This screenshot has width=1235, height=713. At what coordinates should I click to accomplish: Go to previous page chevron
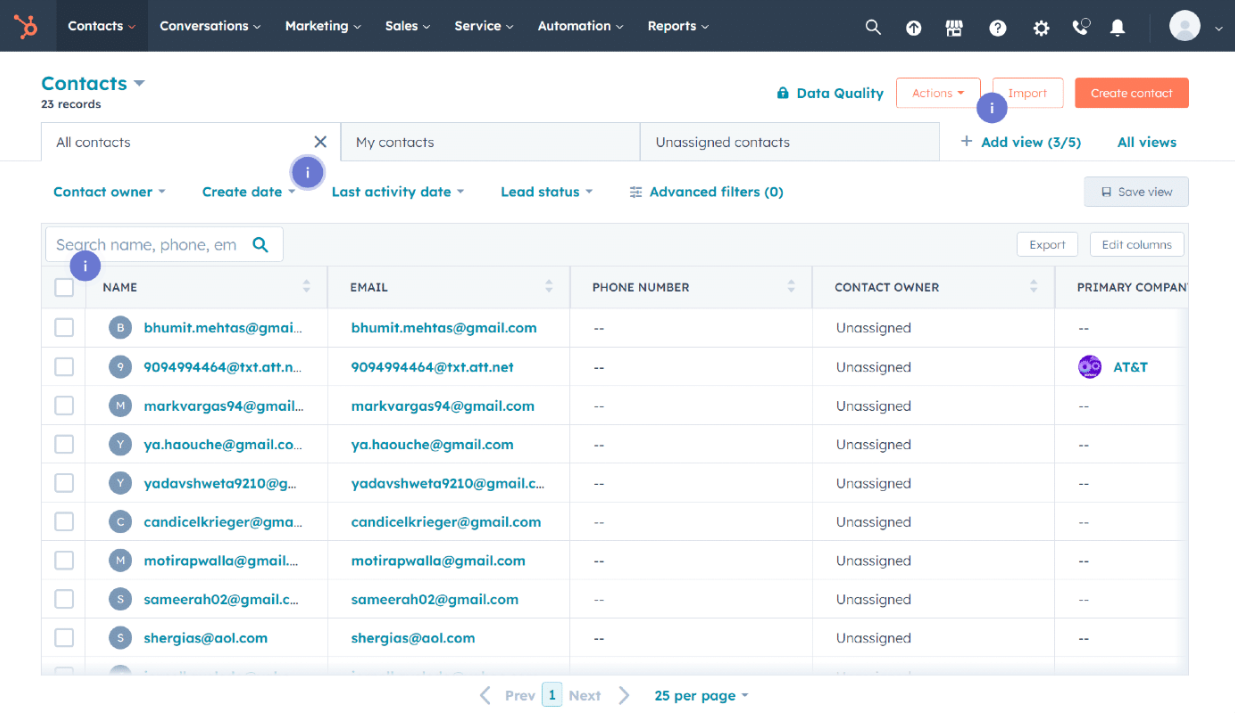pos(485,695)
